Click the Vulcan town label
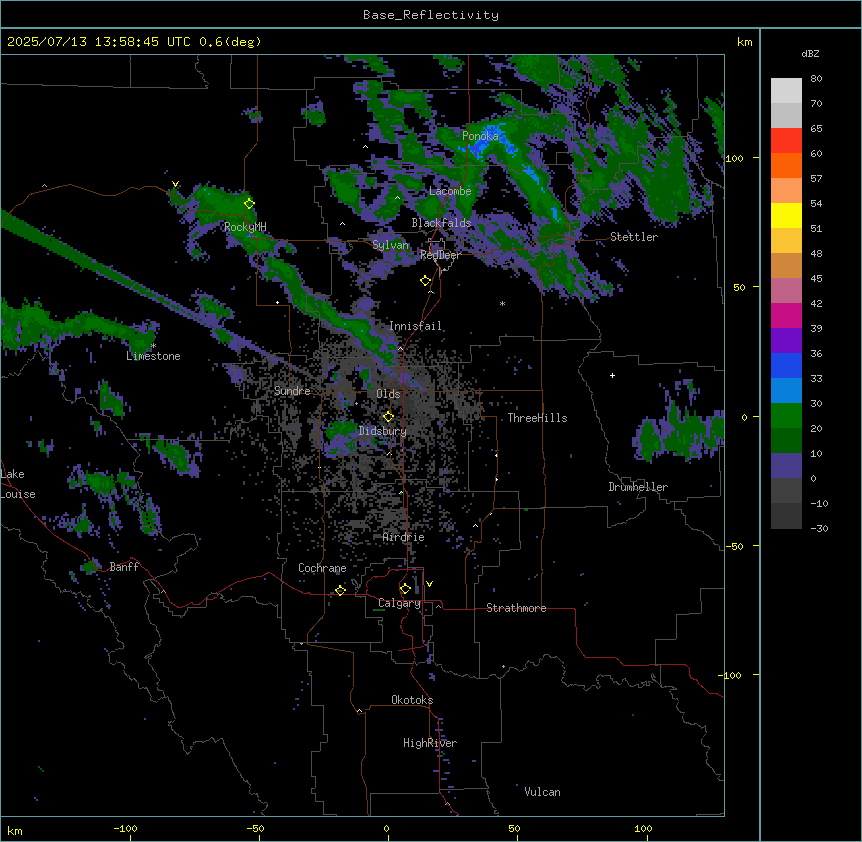This screenshot has height=842, width=862. (543, 792)
